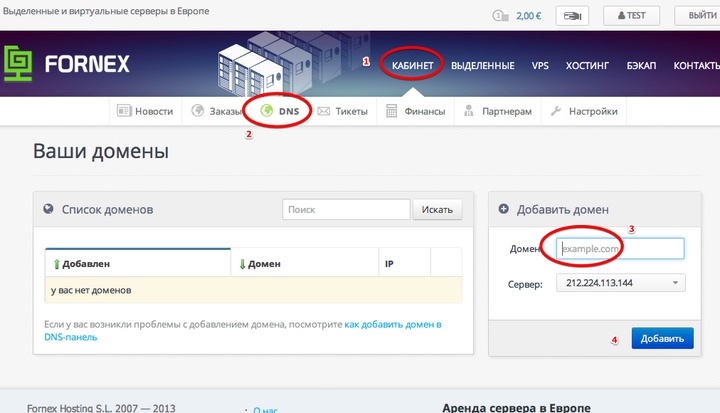Click the ВЫЙТИ logout button
This screenshot has width=720, height=413.
tap(698, 16)
